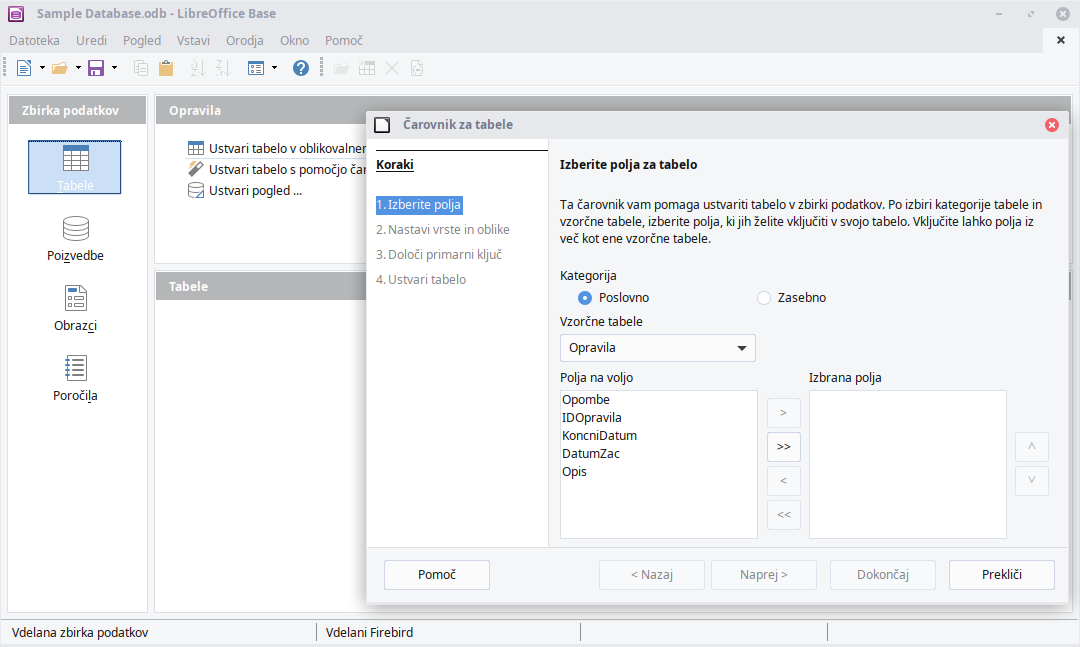The height and width of the screenshot is (647, 1080).
Task: Click the Save toolbar icon
Action: pos(96,68)
